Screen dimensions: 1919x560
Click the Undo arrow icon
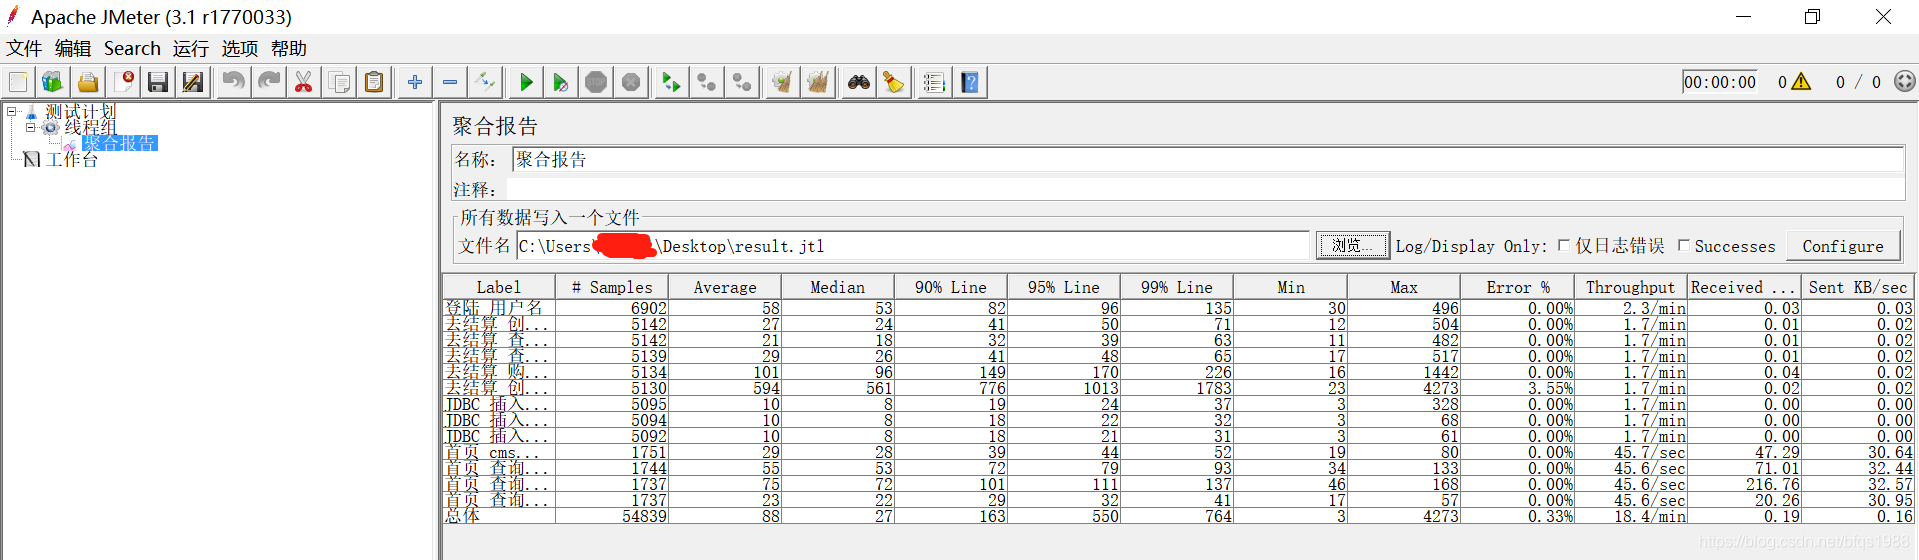[x=233, y=82]
